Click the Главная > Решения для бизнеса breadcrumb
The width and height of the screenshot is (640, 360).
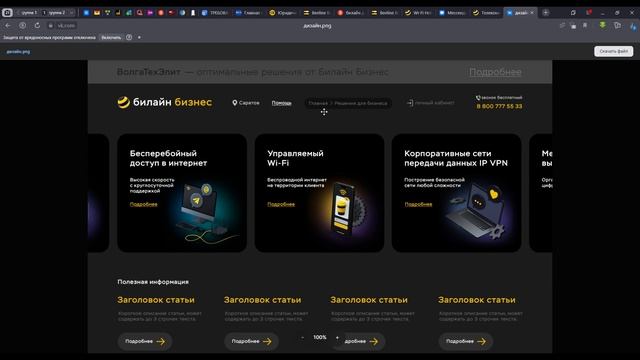point(348,103)
